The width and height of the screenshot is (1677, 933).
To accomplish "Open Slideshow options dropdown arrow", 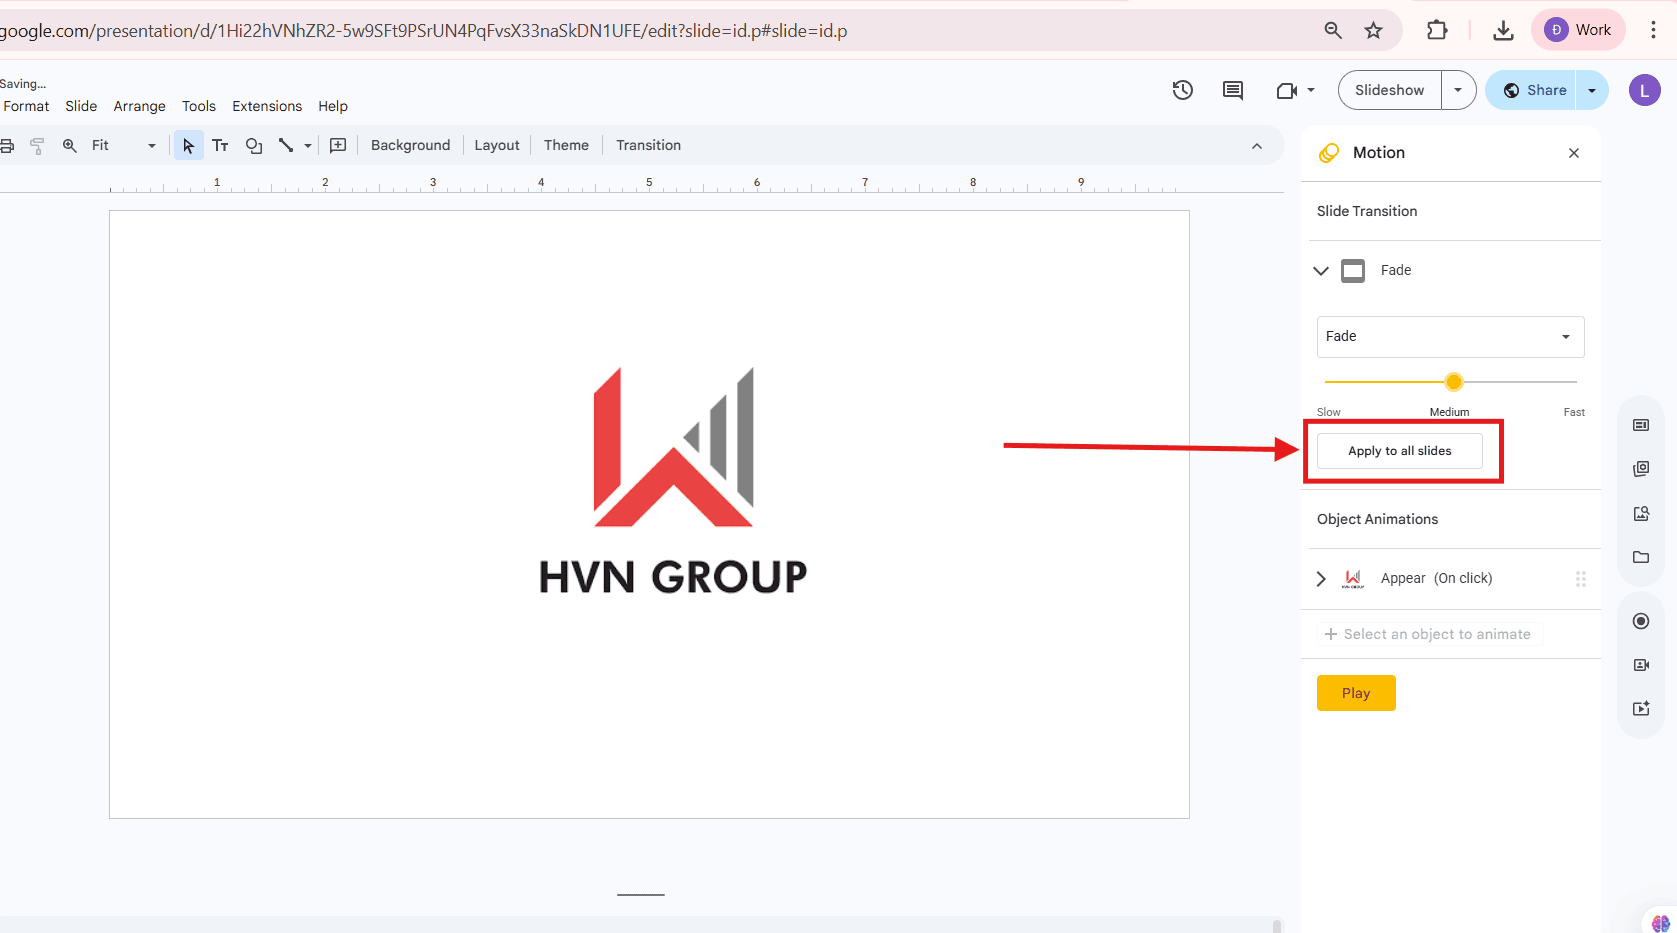I will coord(1458,90).
